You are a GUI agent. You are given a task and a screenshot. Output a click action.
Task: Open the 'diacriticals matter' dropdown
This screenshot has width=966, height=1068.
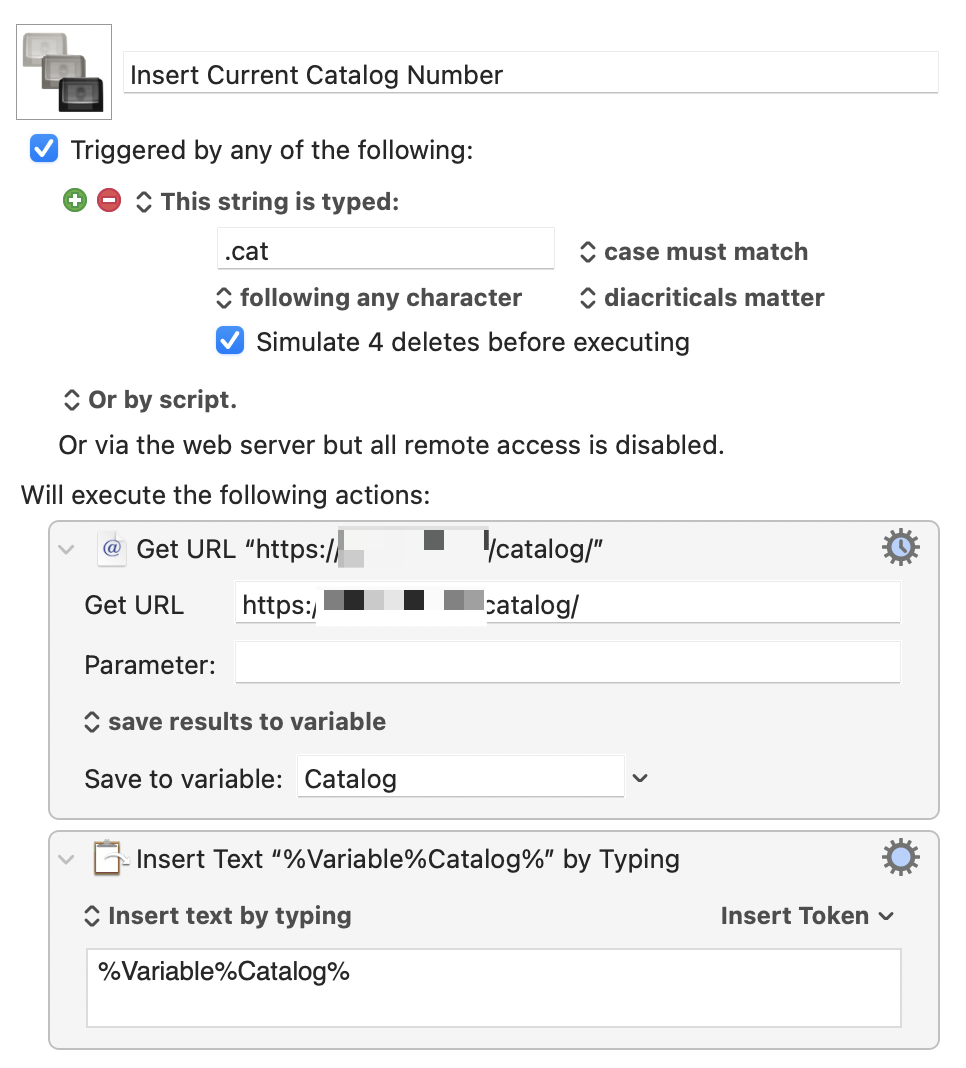(702, 298)
